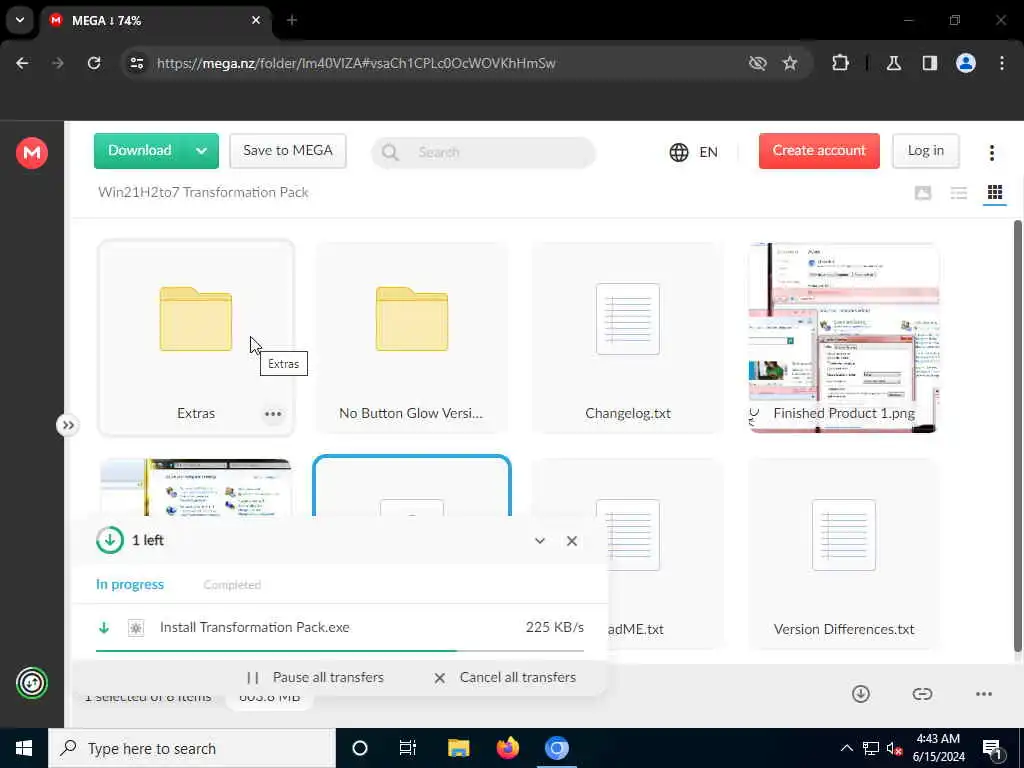Click the transfer progress bar

(340, 651)
